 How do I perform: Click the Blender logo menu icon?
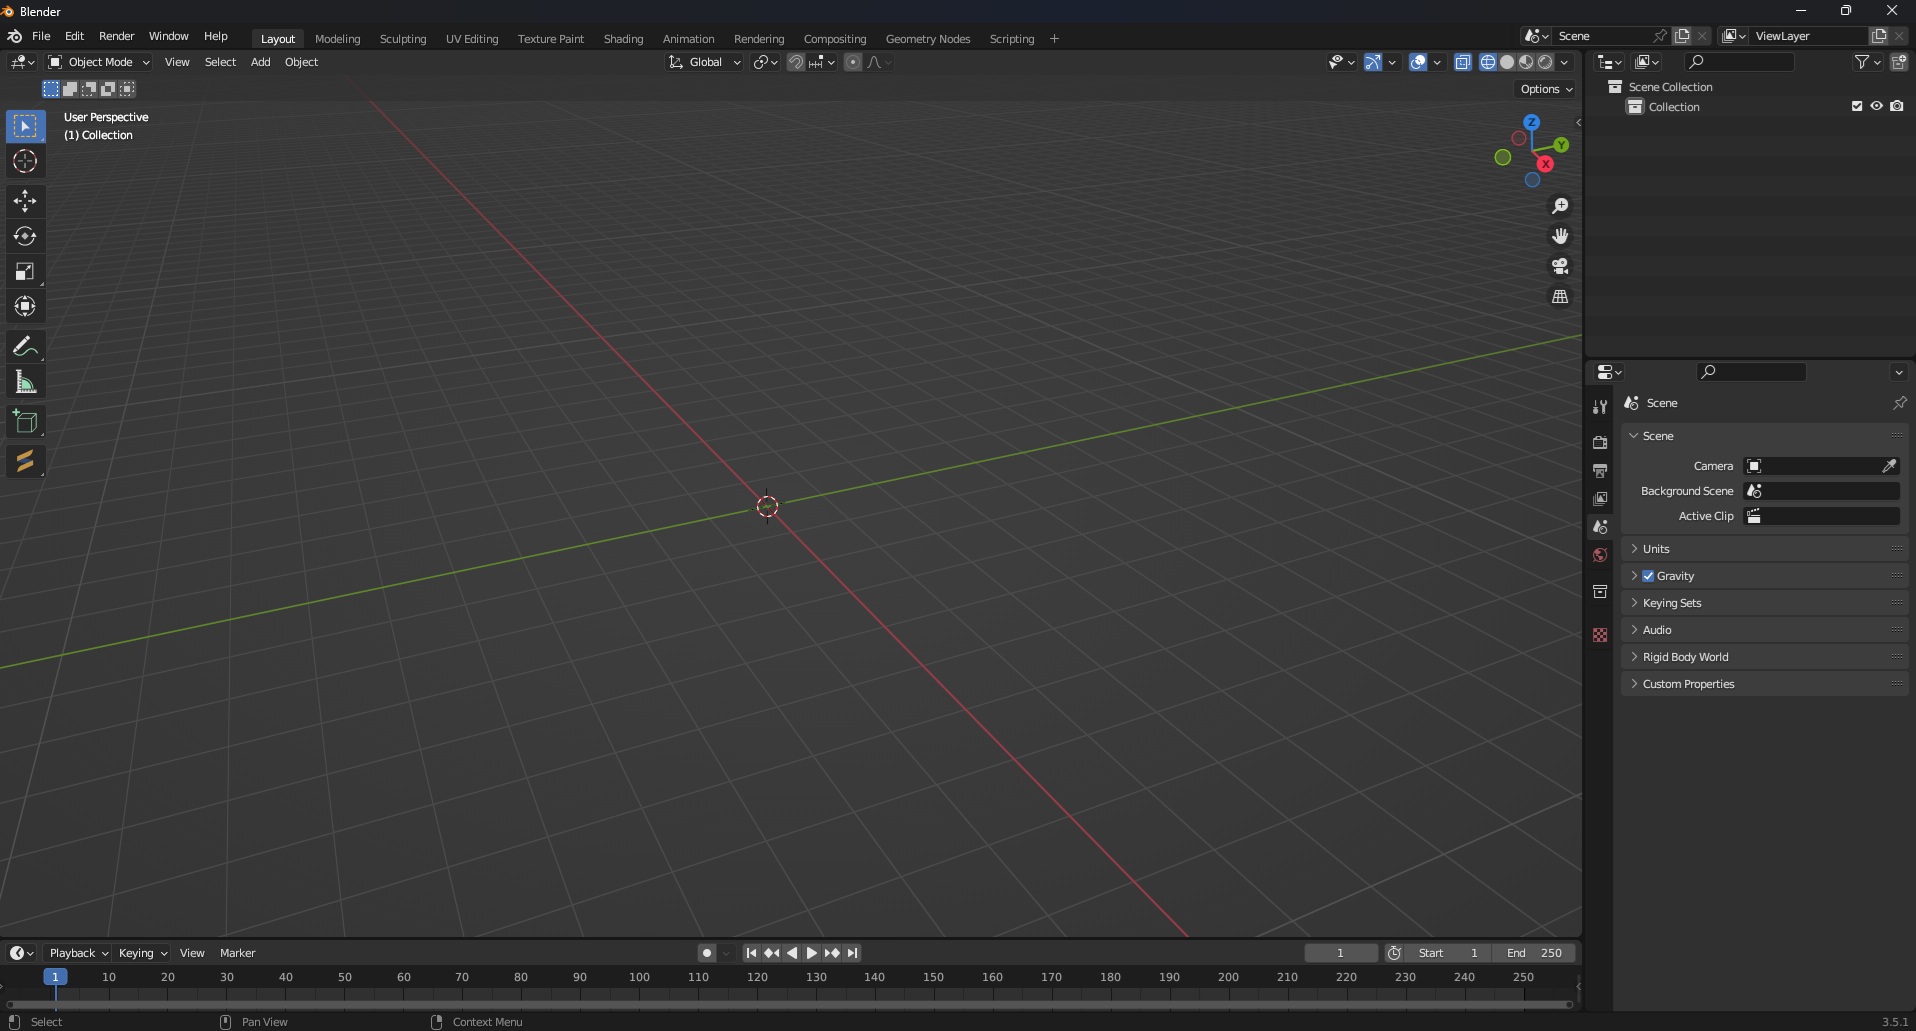[15, 36]
